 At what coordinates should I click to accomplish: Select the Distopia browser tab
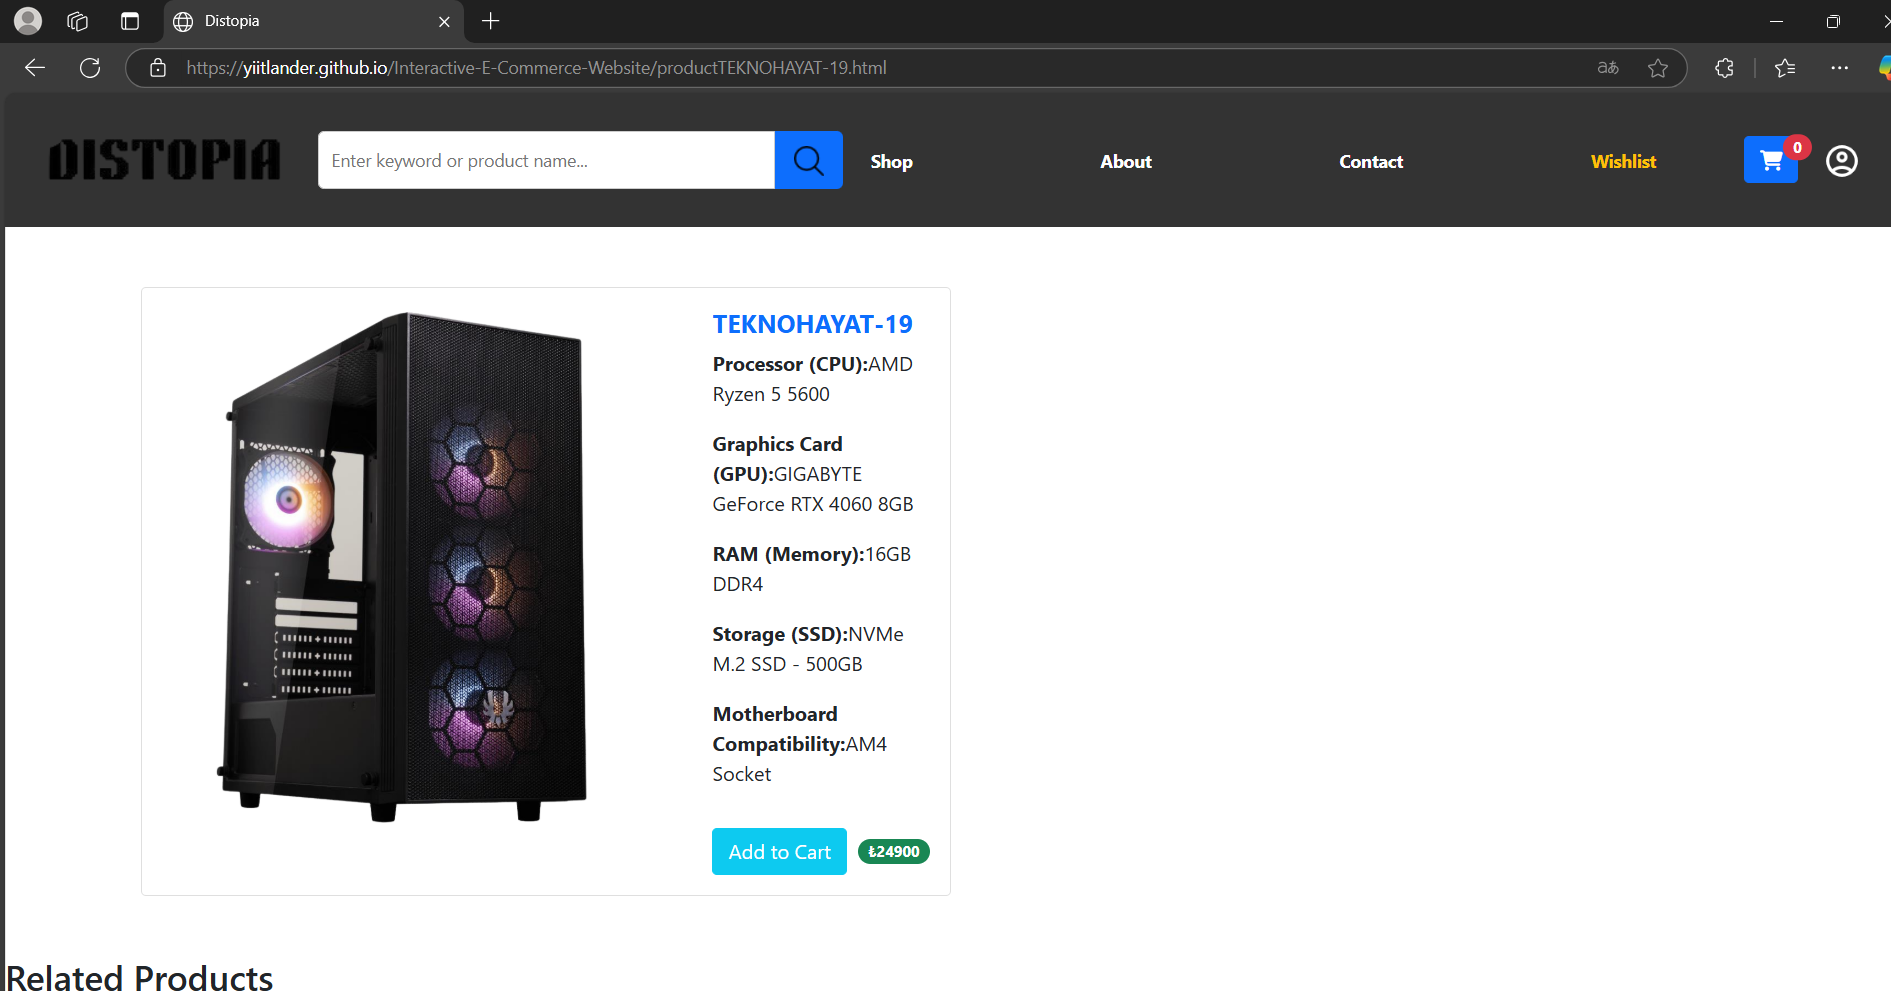coord(311,21)
